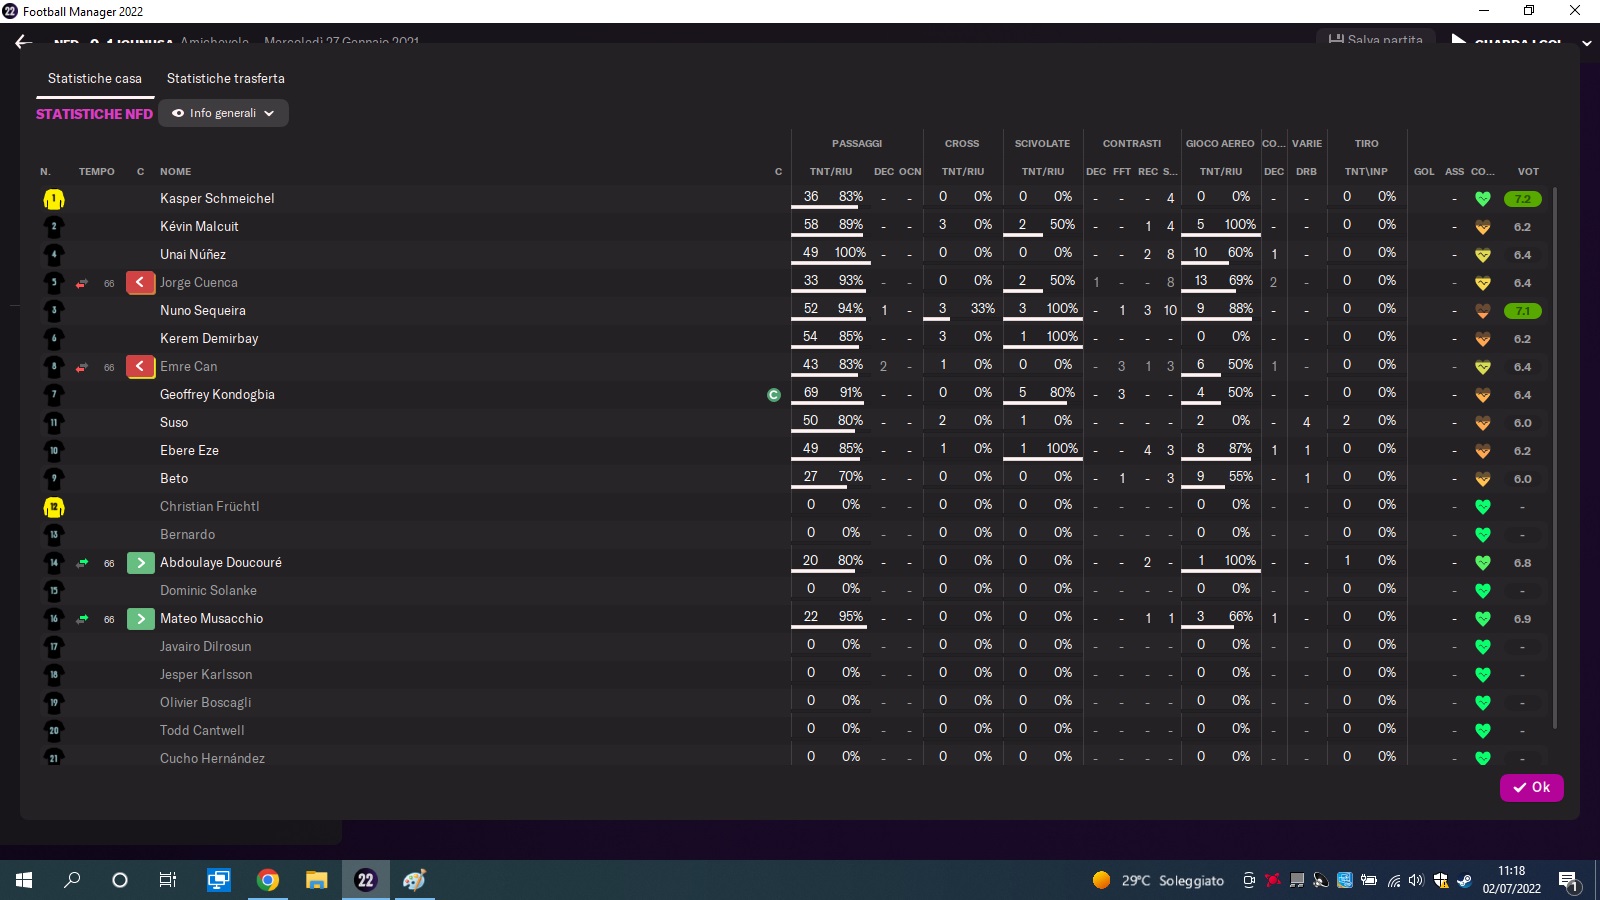Switch to the Statistiche trasferta tab
The height and width of the screenshot is (900, 1600).
(x=226, y=78)
